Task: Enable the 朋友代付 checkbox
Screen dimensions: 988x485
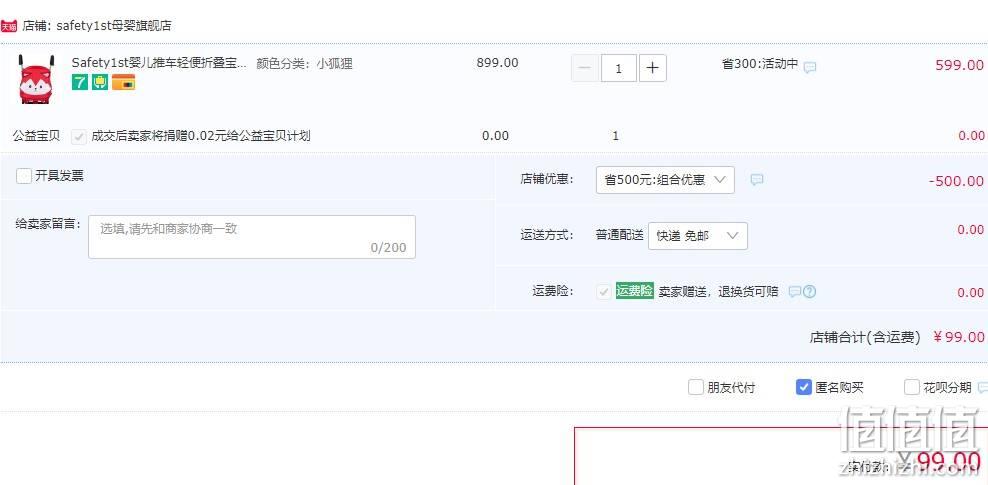Action: (x=696, y=387)
